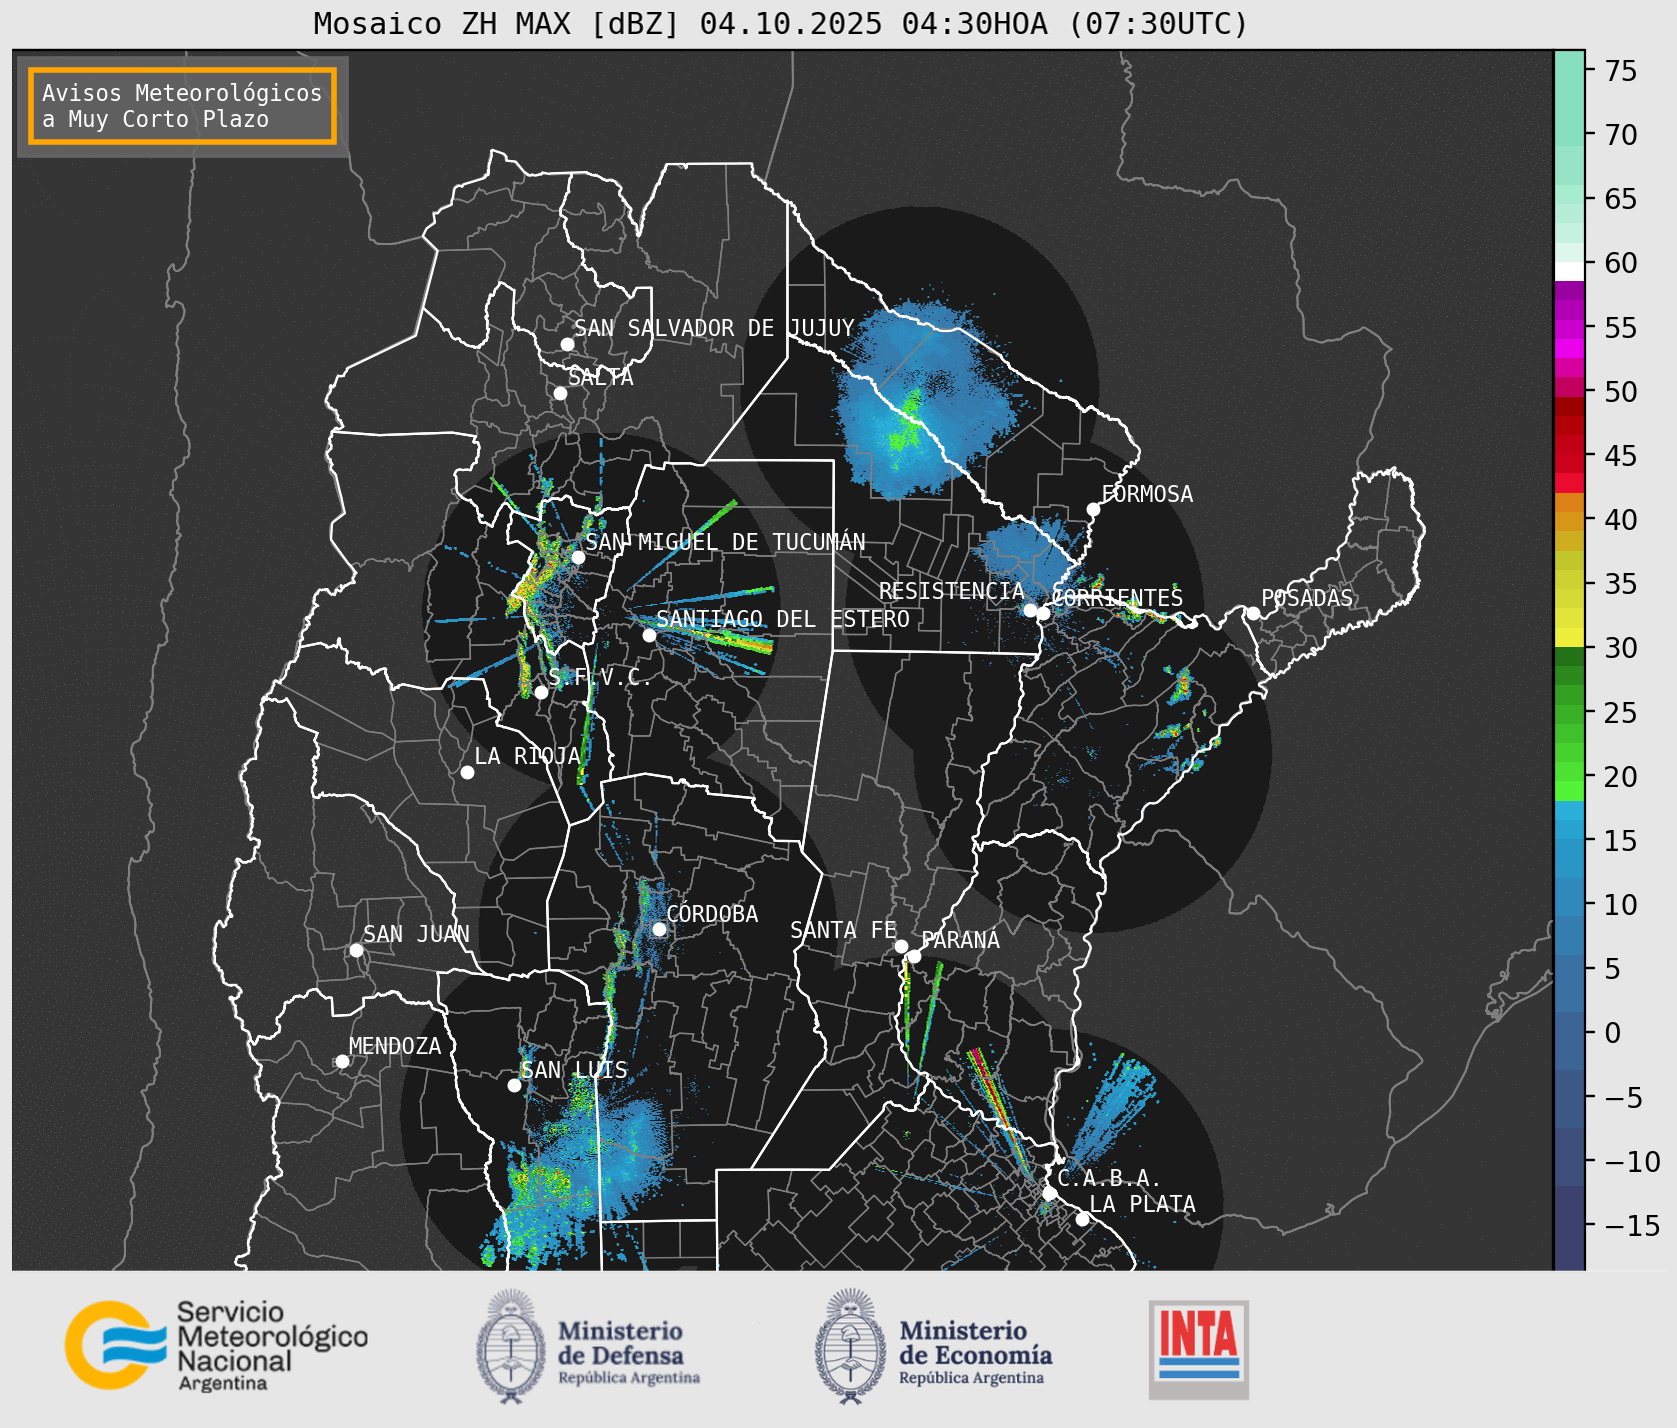Image resolution: width=1677 pixels, height=1428 pixels.
Task: Click the San Miguel de Tucumán marker dot
Action: (x=577, y=557)
